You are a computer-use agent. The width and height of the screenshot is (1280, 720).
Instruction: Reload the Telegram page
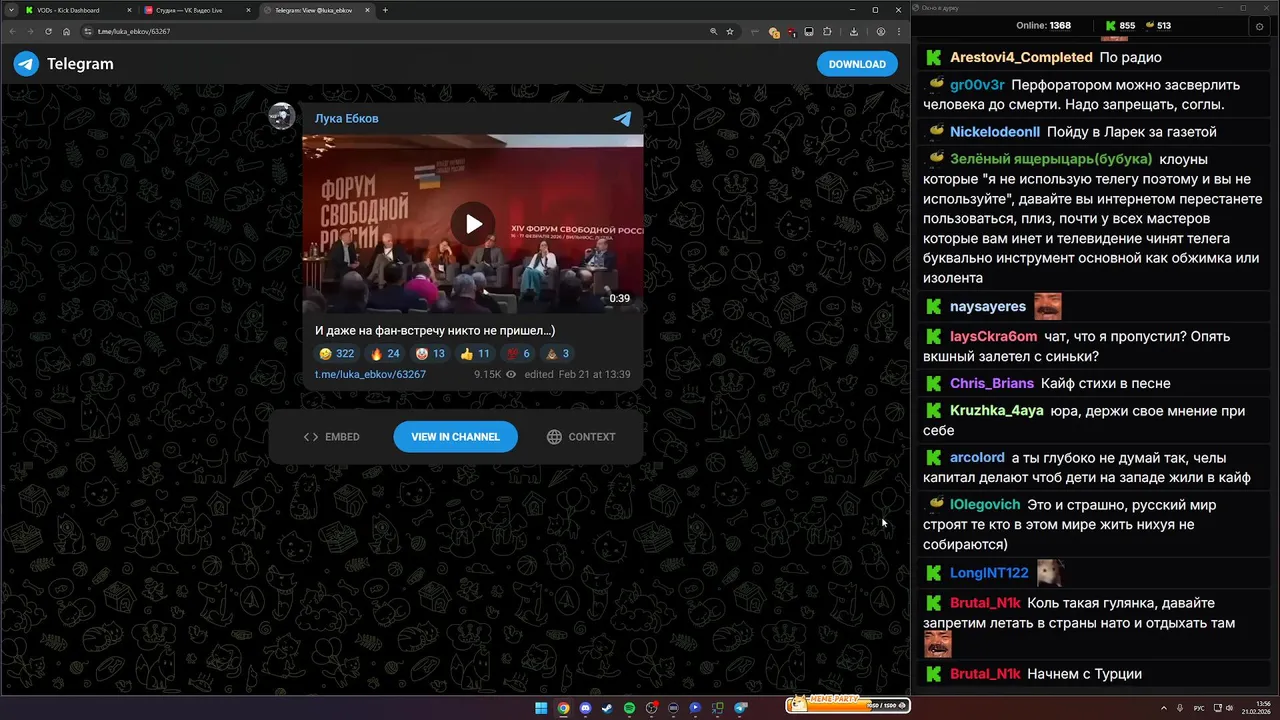(x=48, y=31)
